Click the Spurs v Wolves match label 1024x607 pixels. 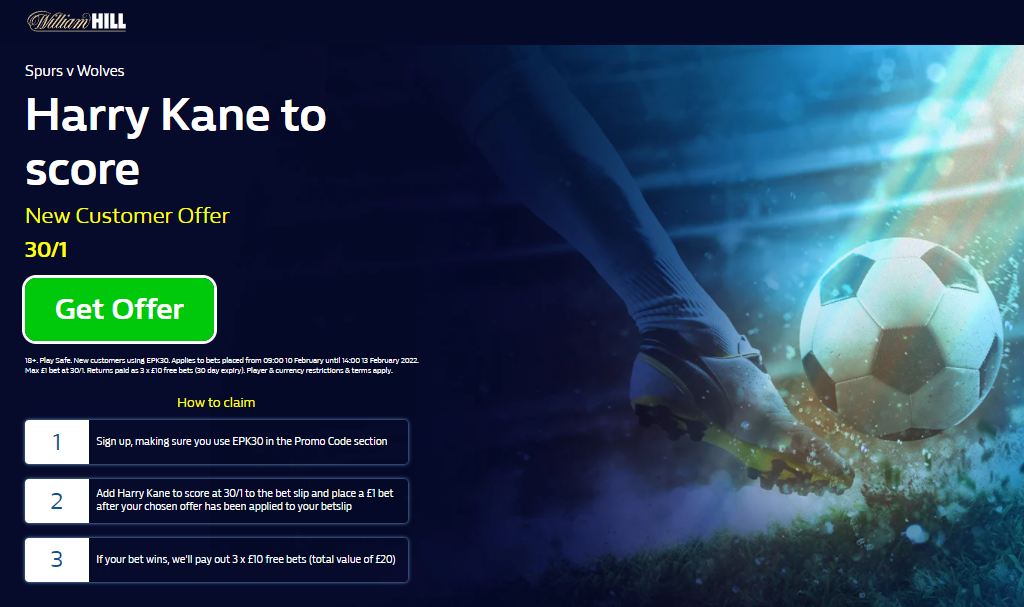coord(74,71)
